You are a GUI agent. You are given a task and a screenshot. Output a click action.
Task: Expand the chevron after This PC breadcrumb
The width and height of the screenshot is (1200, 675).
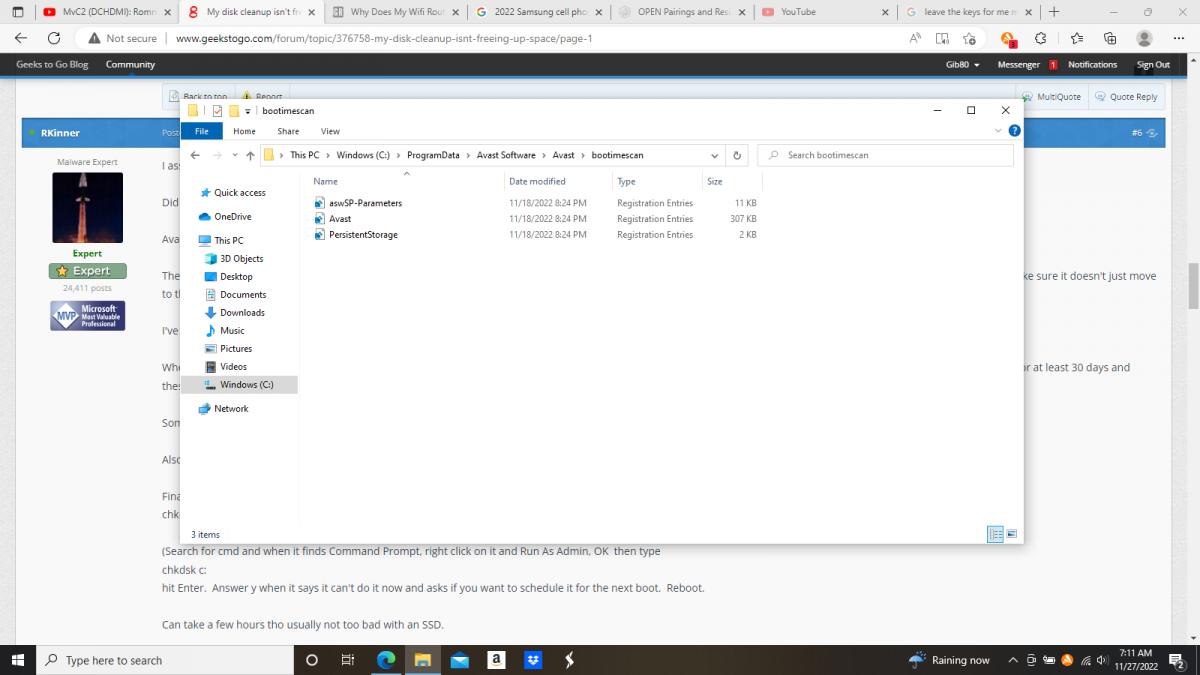pyautogui.click(x=328, y=155)
